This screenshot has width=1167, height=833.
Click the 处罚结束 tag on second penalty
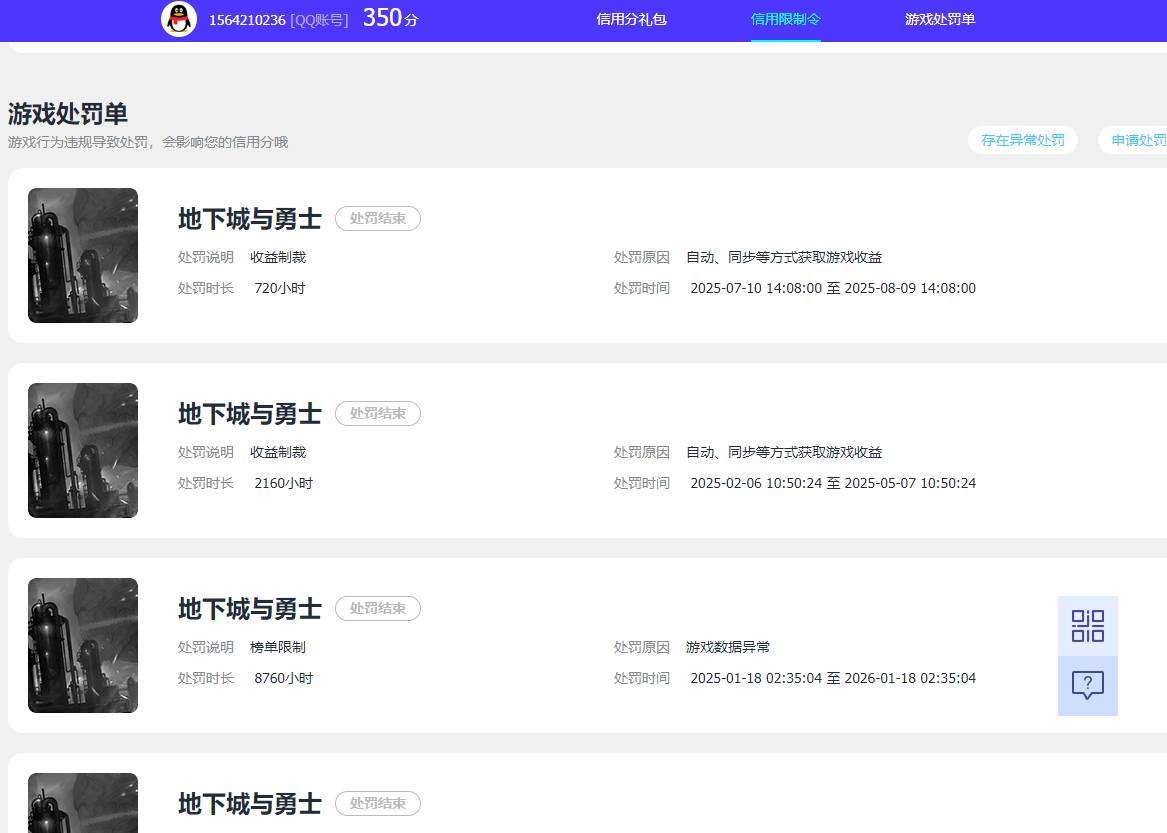point(377,413)
